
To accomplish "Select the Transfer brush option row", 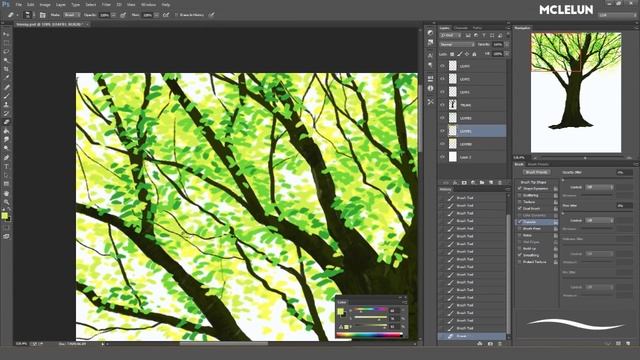I will pos(536,222).
